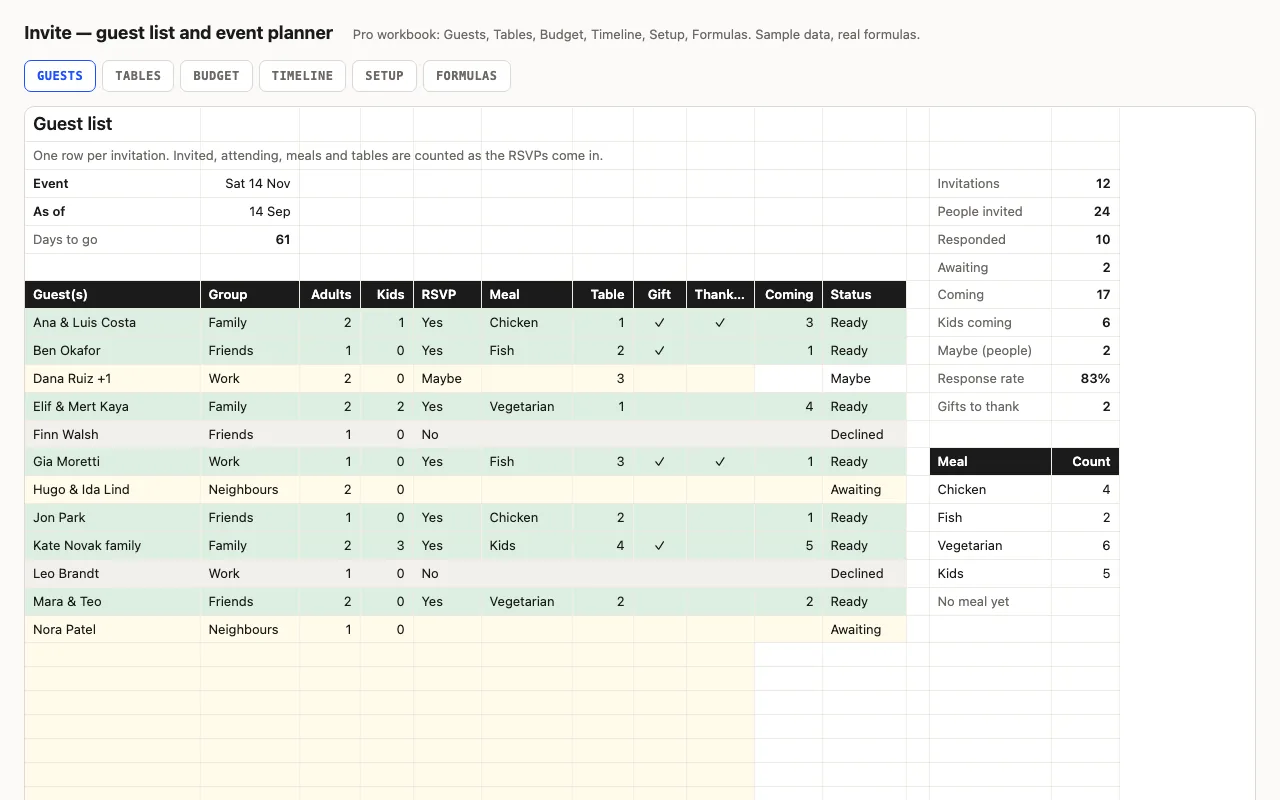Toggle Gift checkmark for Ben Okafor
Image resolution: width=1280 pixels, height=800 pixels.
[x=660, y=351]
